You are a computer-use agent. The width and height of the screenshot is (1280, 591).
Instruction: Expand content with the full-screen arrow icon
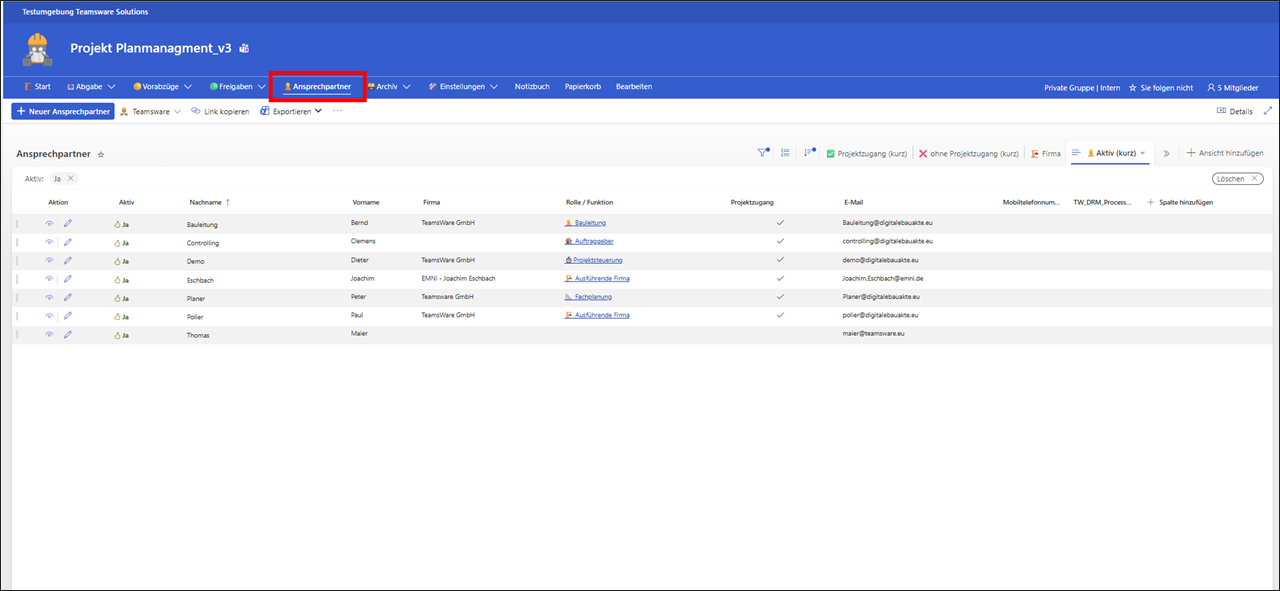click(1268, 111)
